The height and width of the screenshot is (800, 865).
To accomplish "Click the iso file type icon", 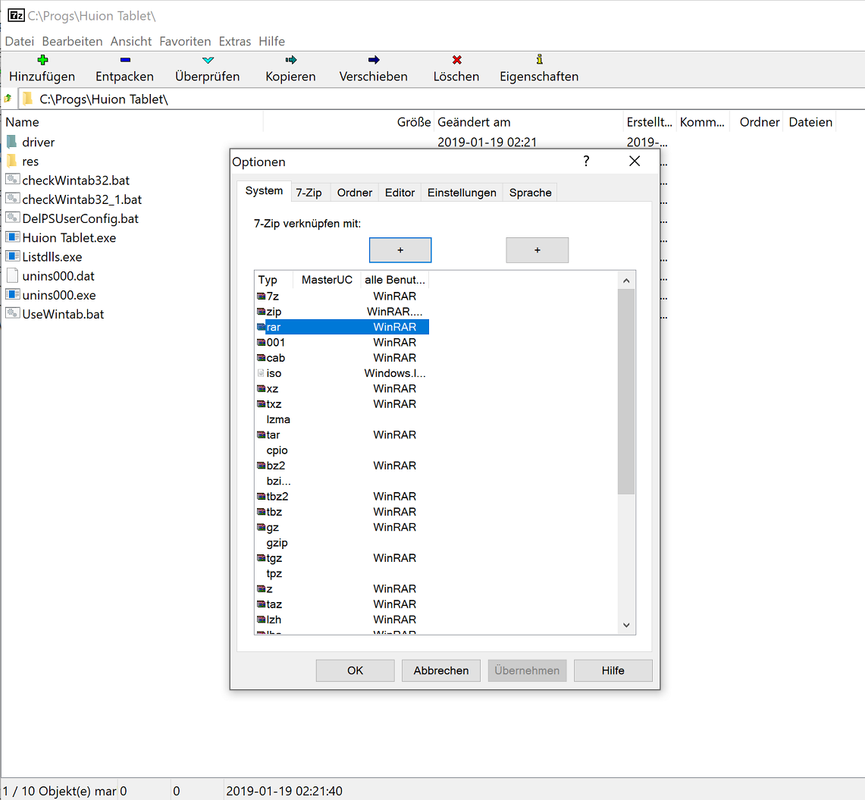I will tap(261, 373).
